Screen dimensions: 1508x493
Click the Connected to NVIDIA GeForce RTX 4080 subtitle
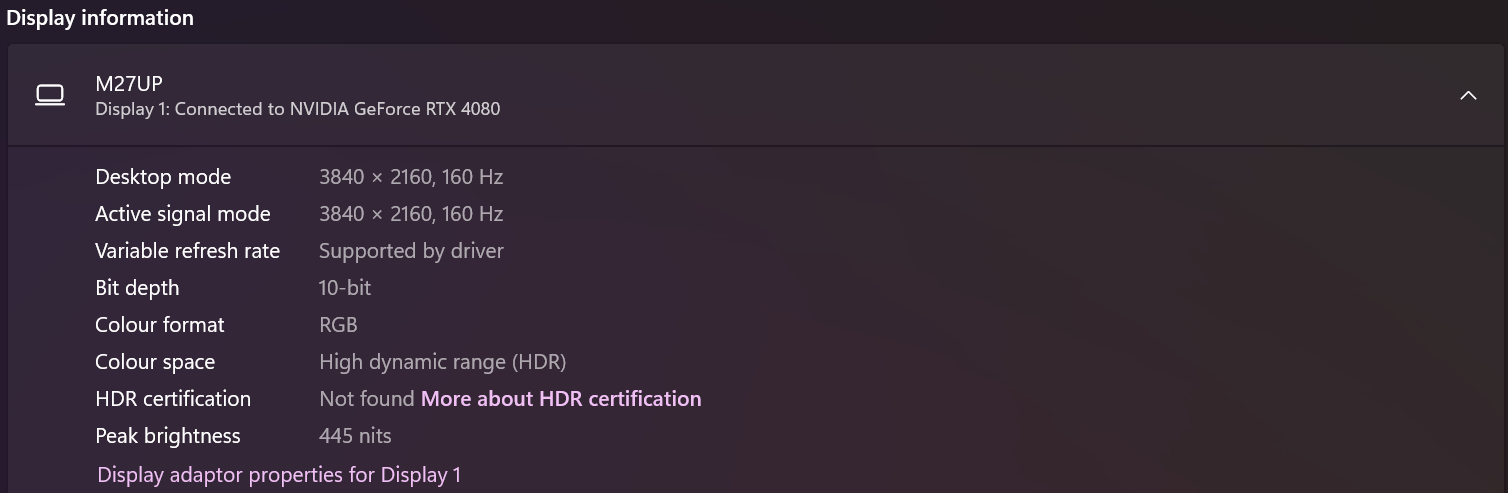coord(297,109)
